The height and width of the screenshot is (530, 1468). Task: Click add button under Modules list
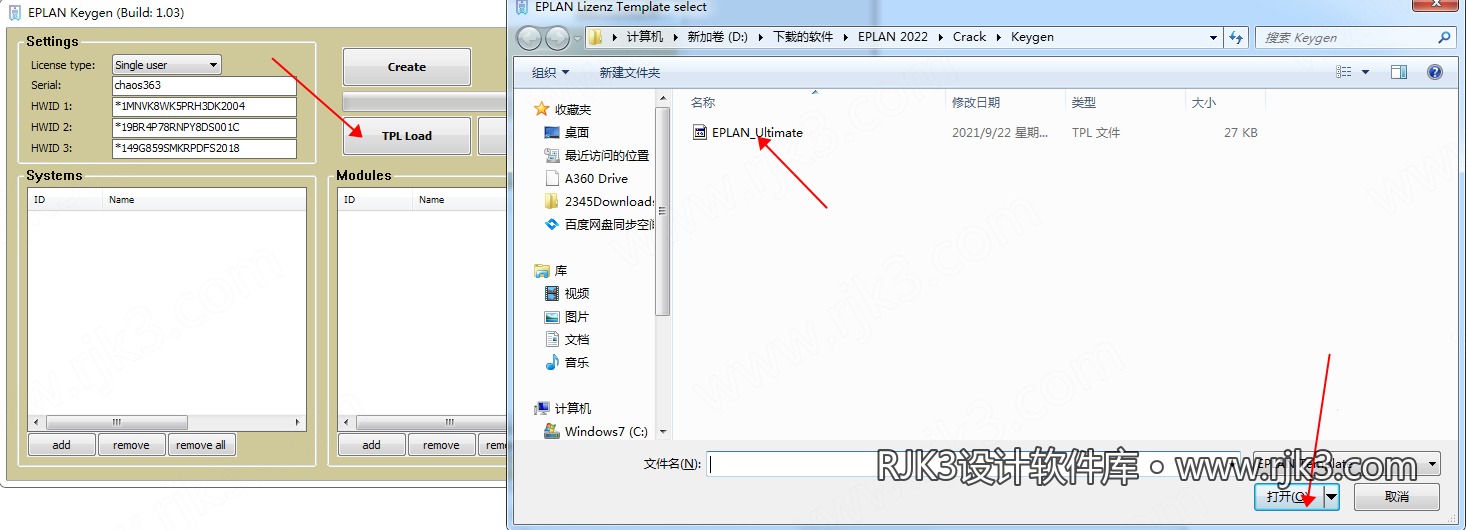(x=371, y=445)
